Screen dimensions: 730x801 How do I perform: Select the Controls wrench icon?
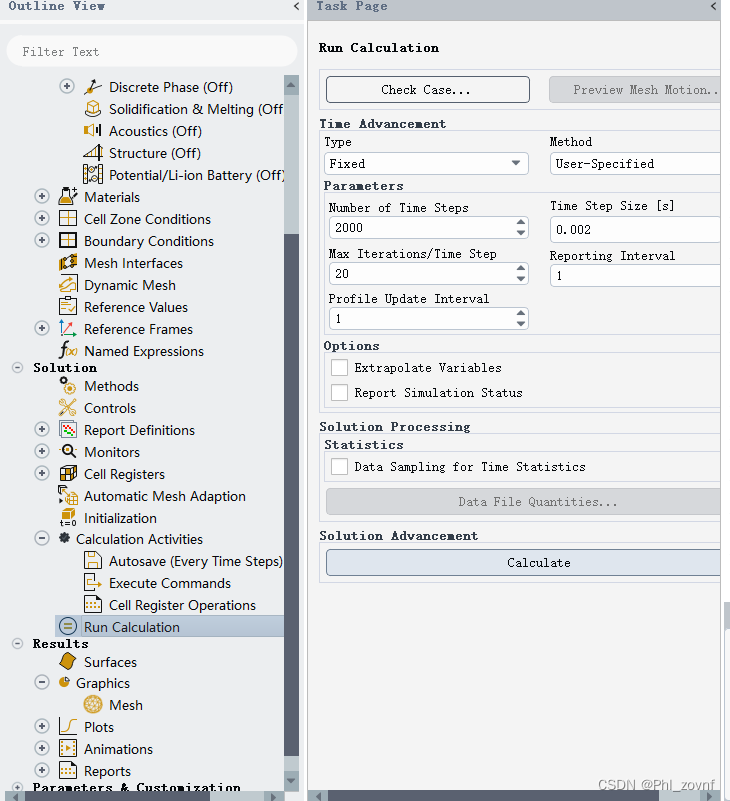(68, 408)
